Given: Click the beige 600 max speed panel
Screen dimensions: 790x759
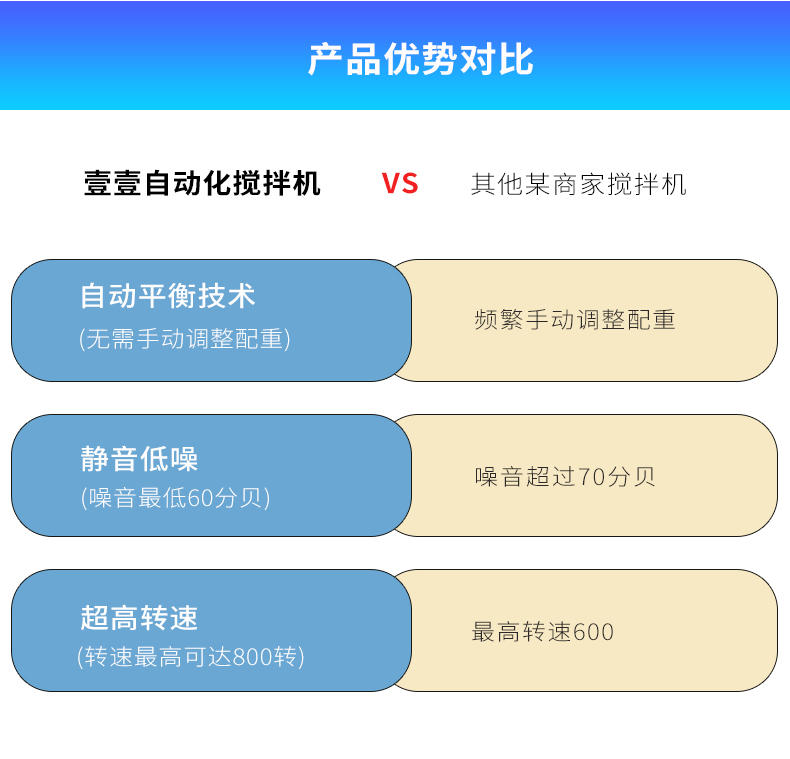Looking at the screenshot, I should pyautogui.click(x=700, y=631).
